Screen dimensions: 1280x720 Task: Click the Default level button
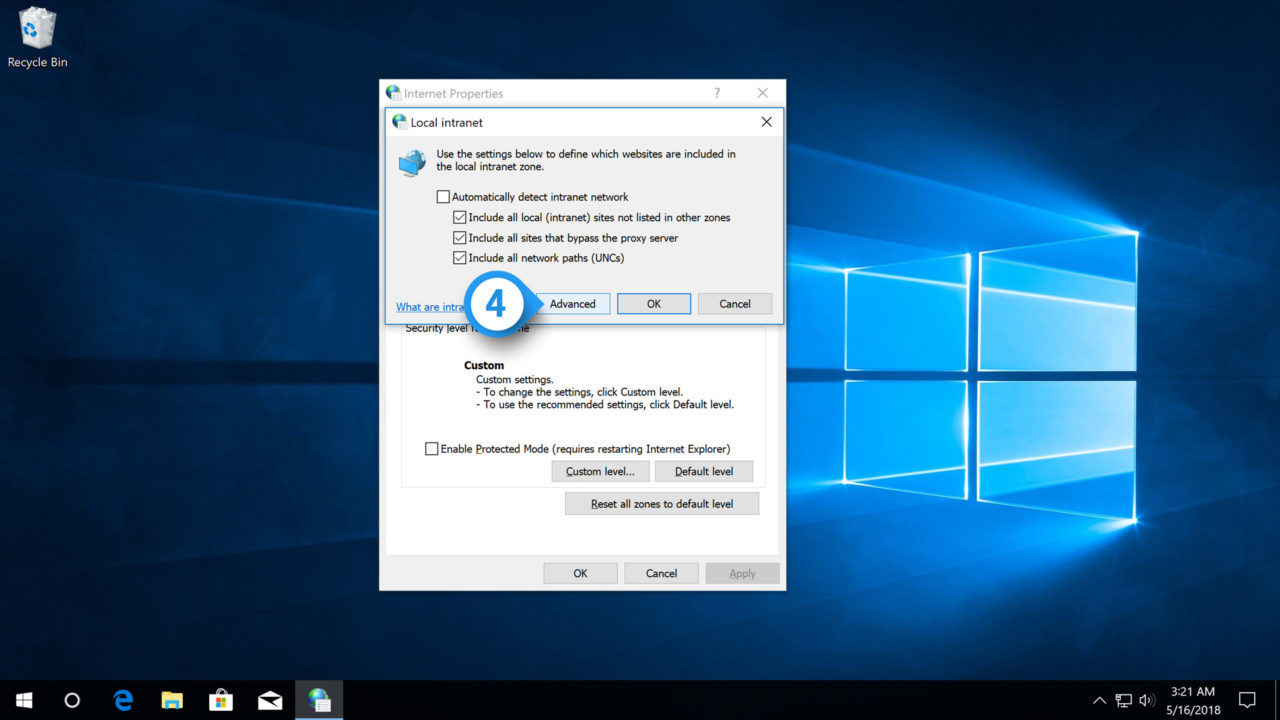pyautogui.click(x=703, y=470)
